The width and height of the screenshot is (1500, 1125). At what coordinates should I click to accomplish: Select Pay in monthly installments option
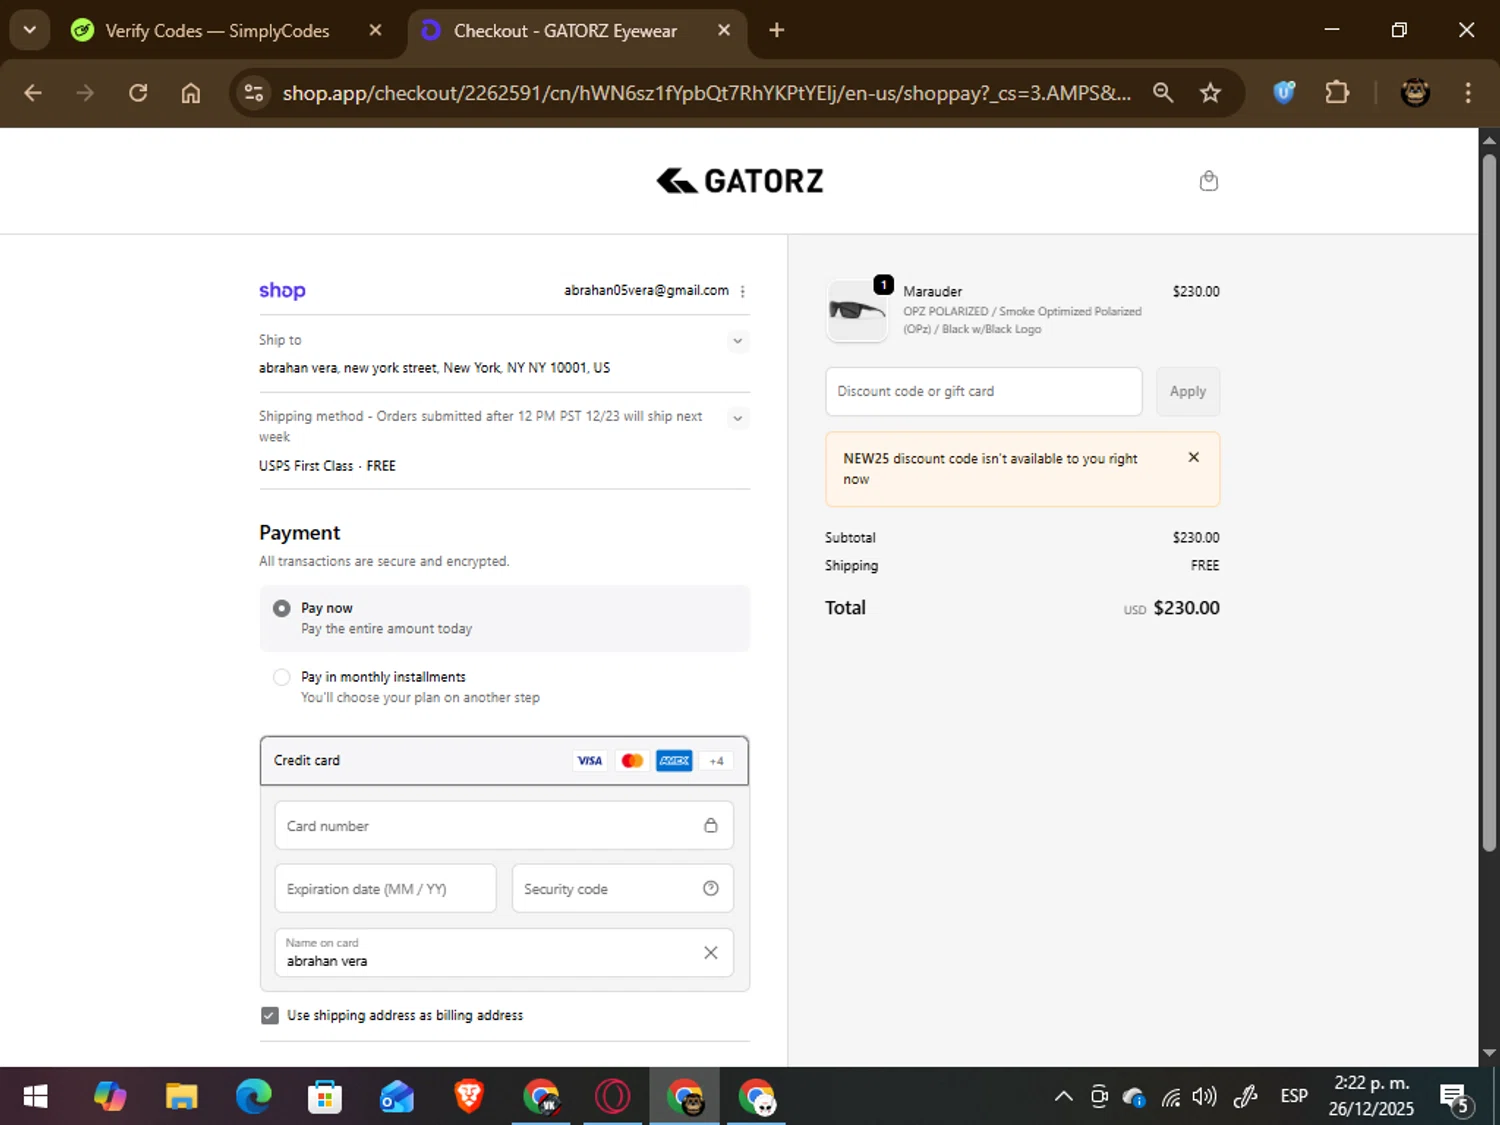pos(504,687)
